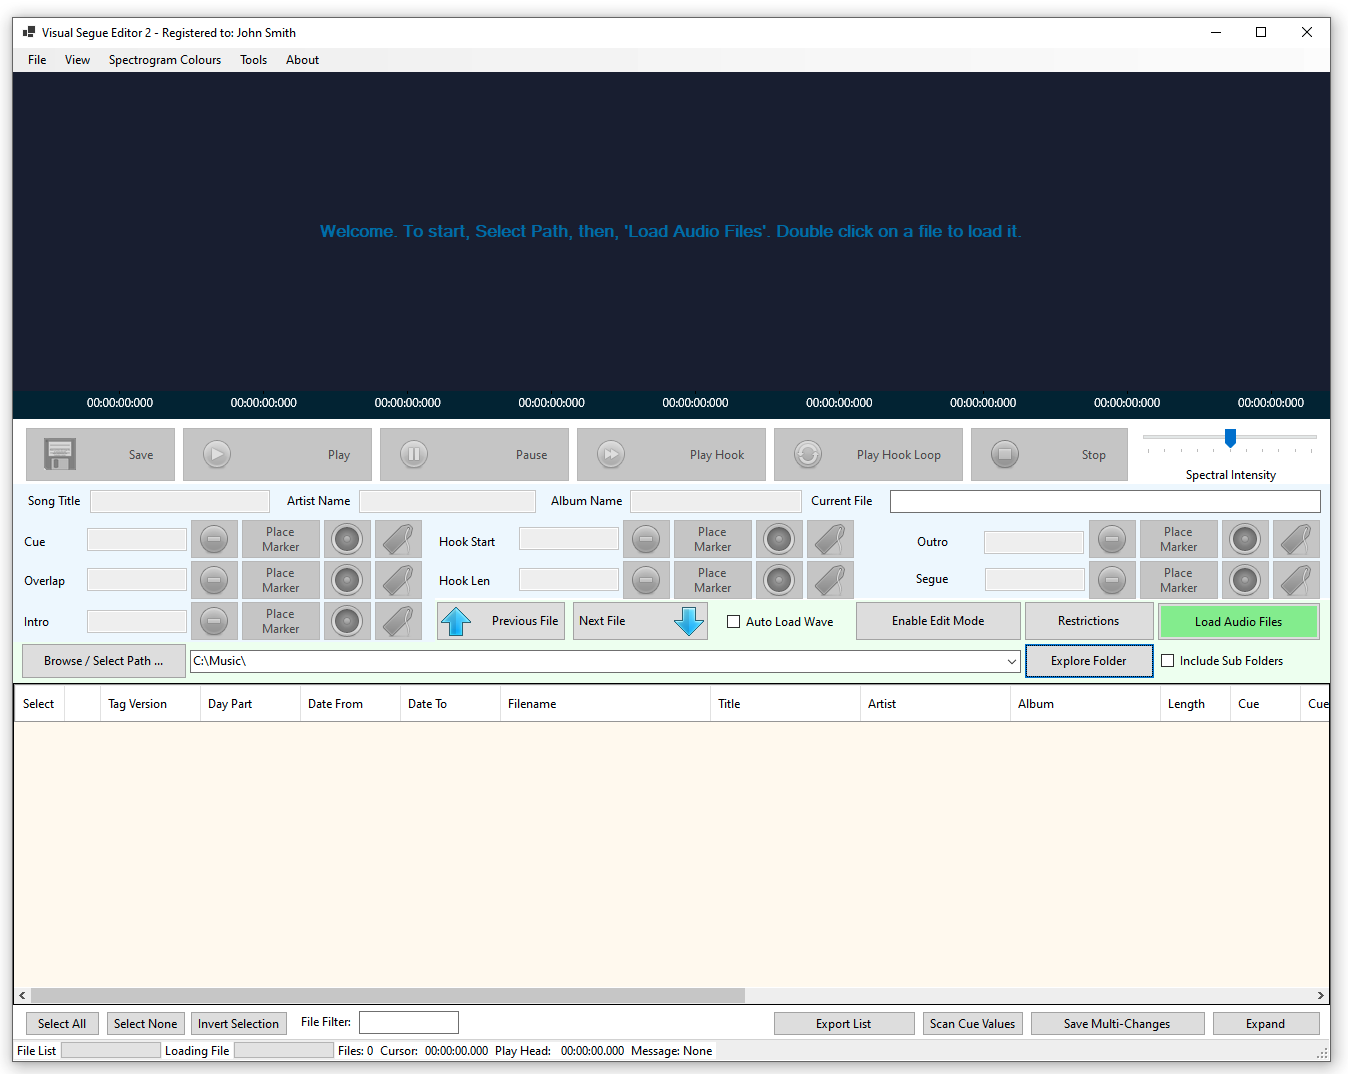The width and height of the screenshot is (1348, 1074).
Task: Click the Tag Version column header
Action: coord(150,704)
